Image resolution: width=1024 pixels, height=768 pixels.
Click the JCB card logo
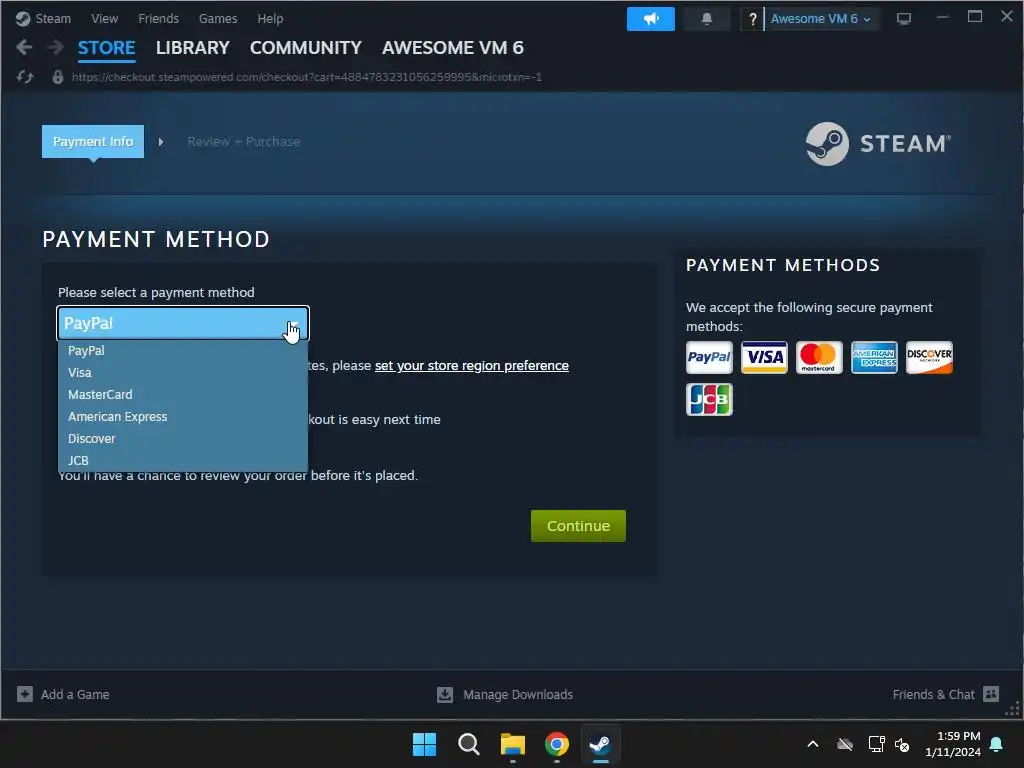tap(709, 399)
